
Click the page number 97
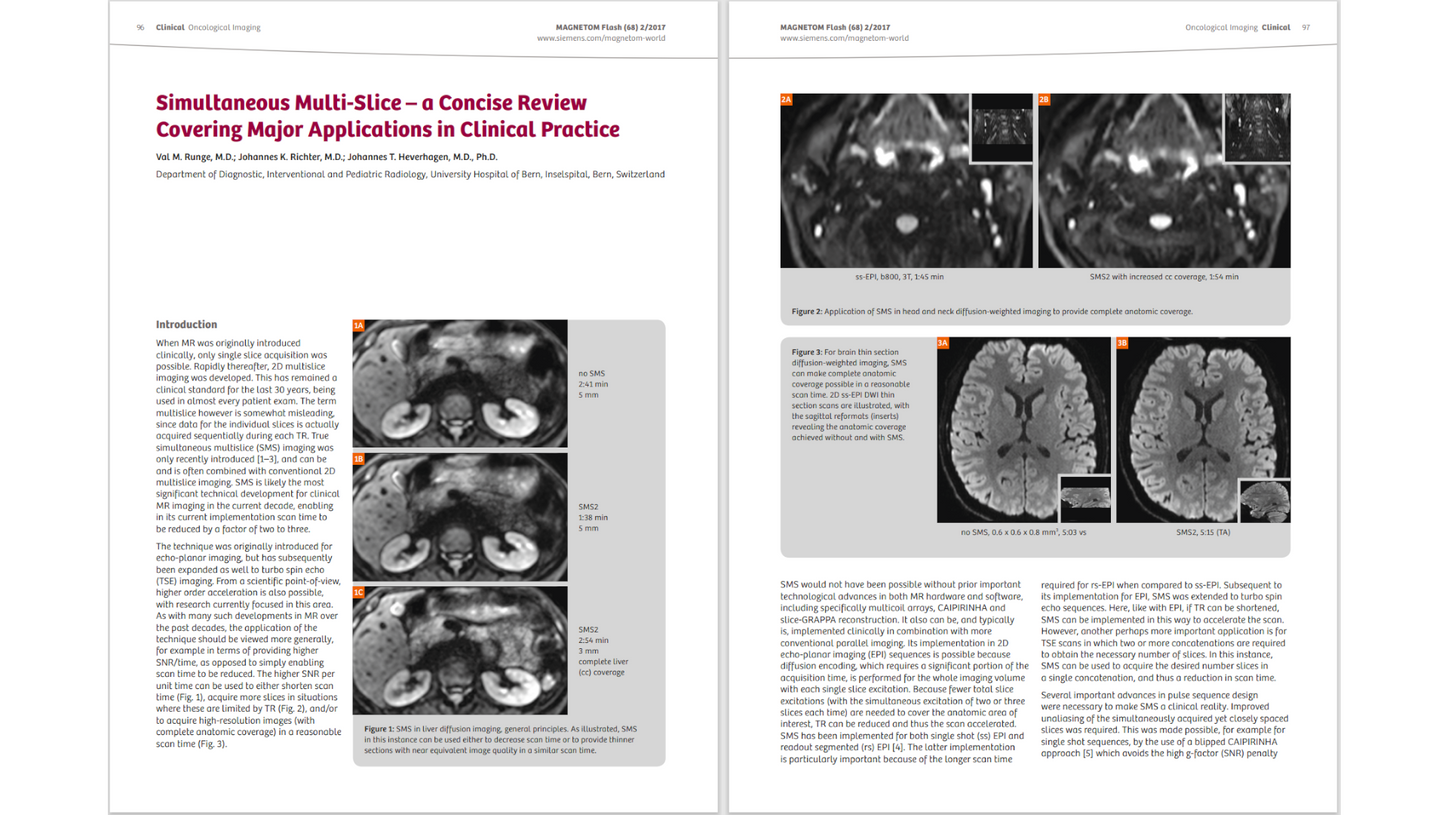[1306, 27]
